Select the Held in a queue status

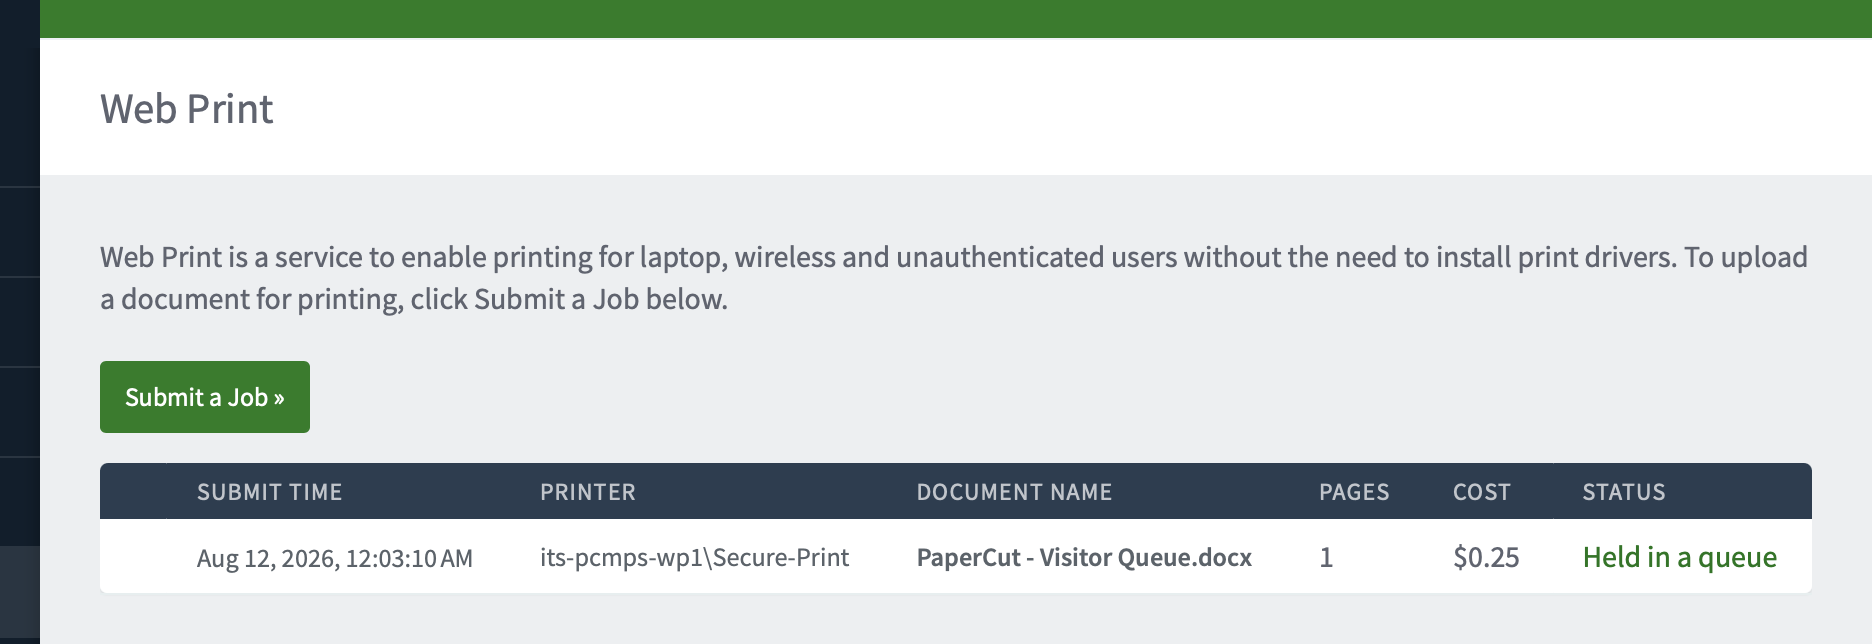coord(1679,557)
